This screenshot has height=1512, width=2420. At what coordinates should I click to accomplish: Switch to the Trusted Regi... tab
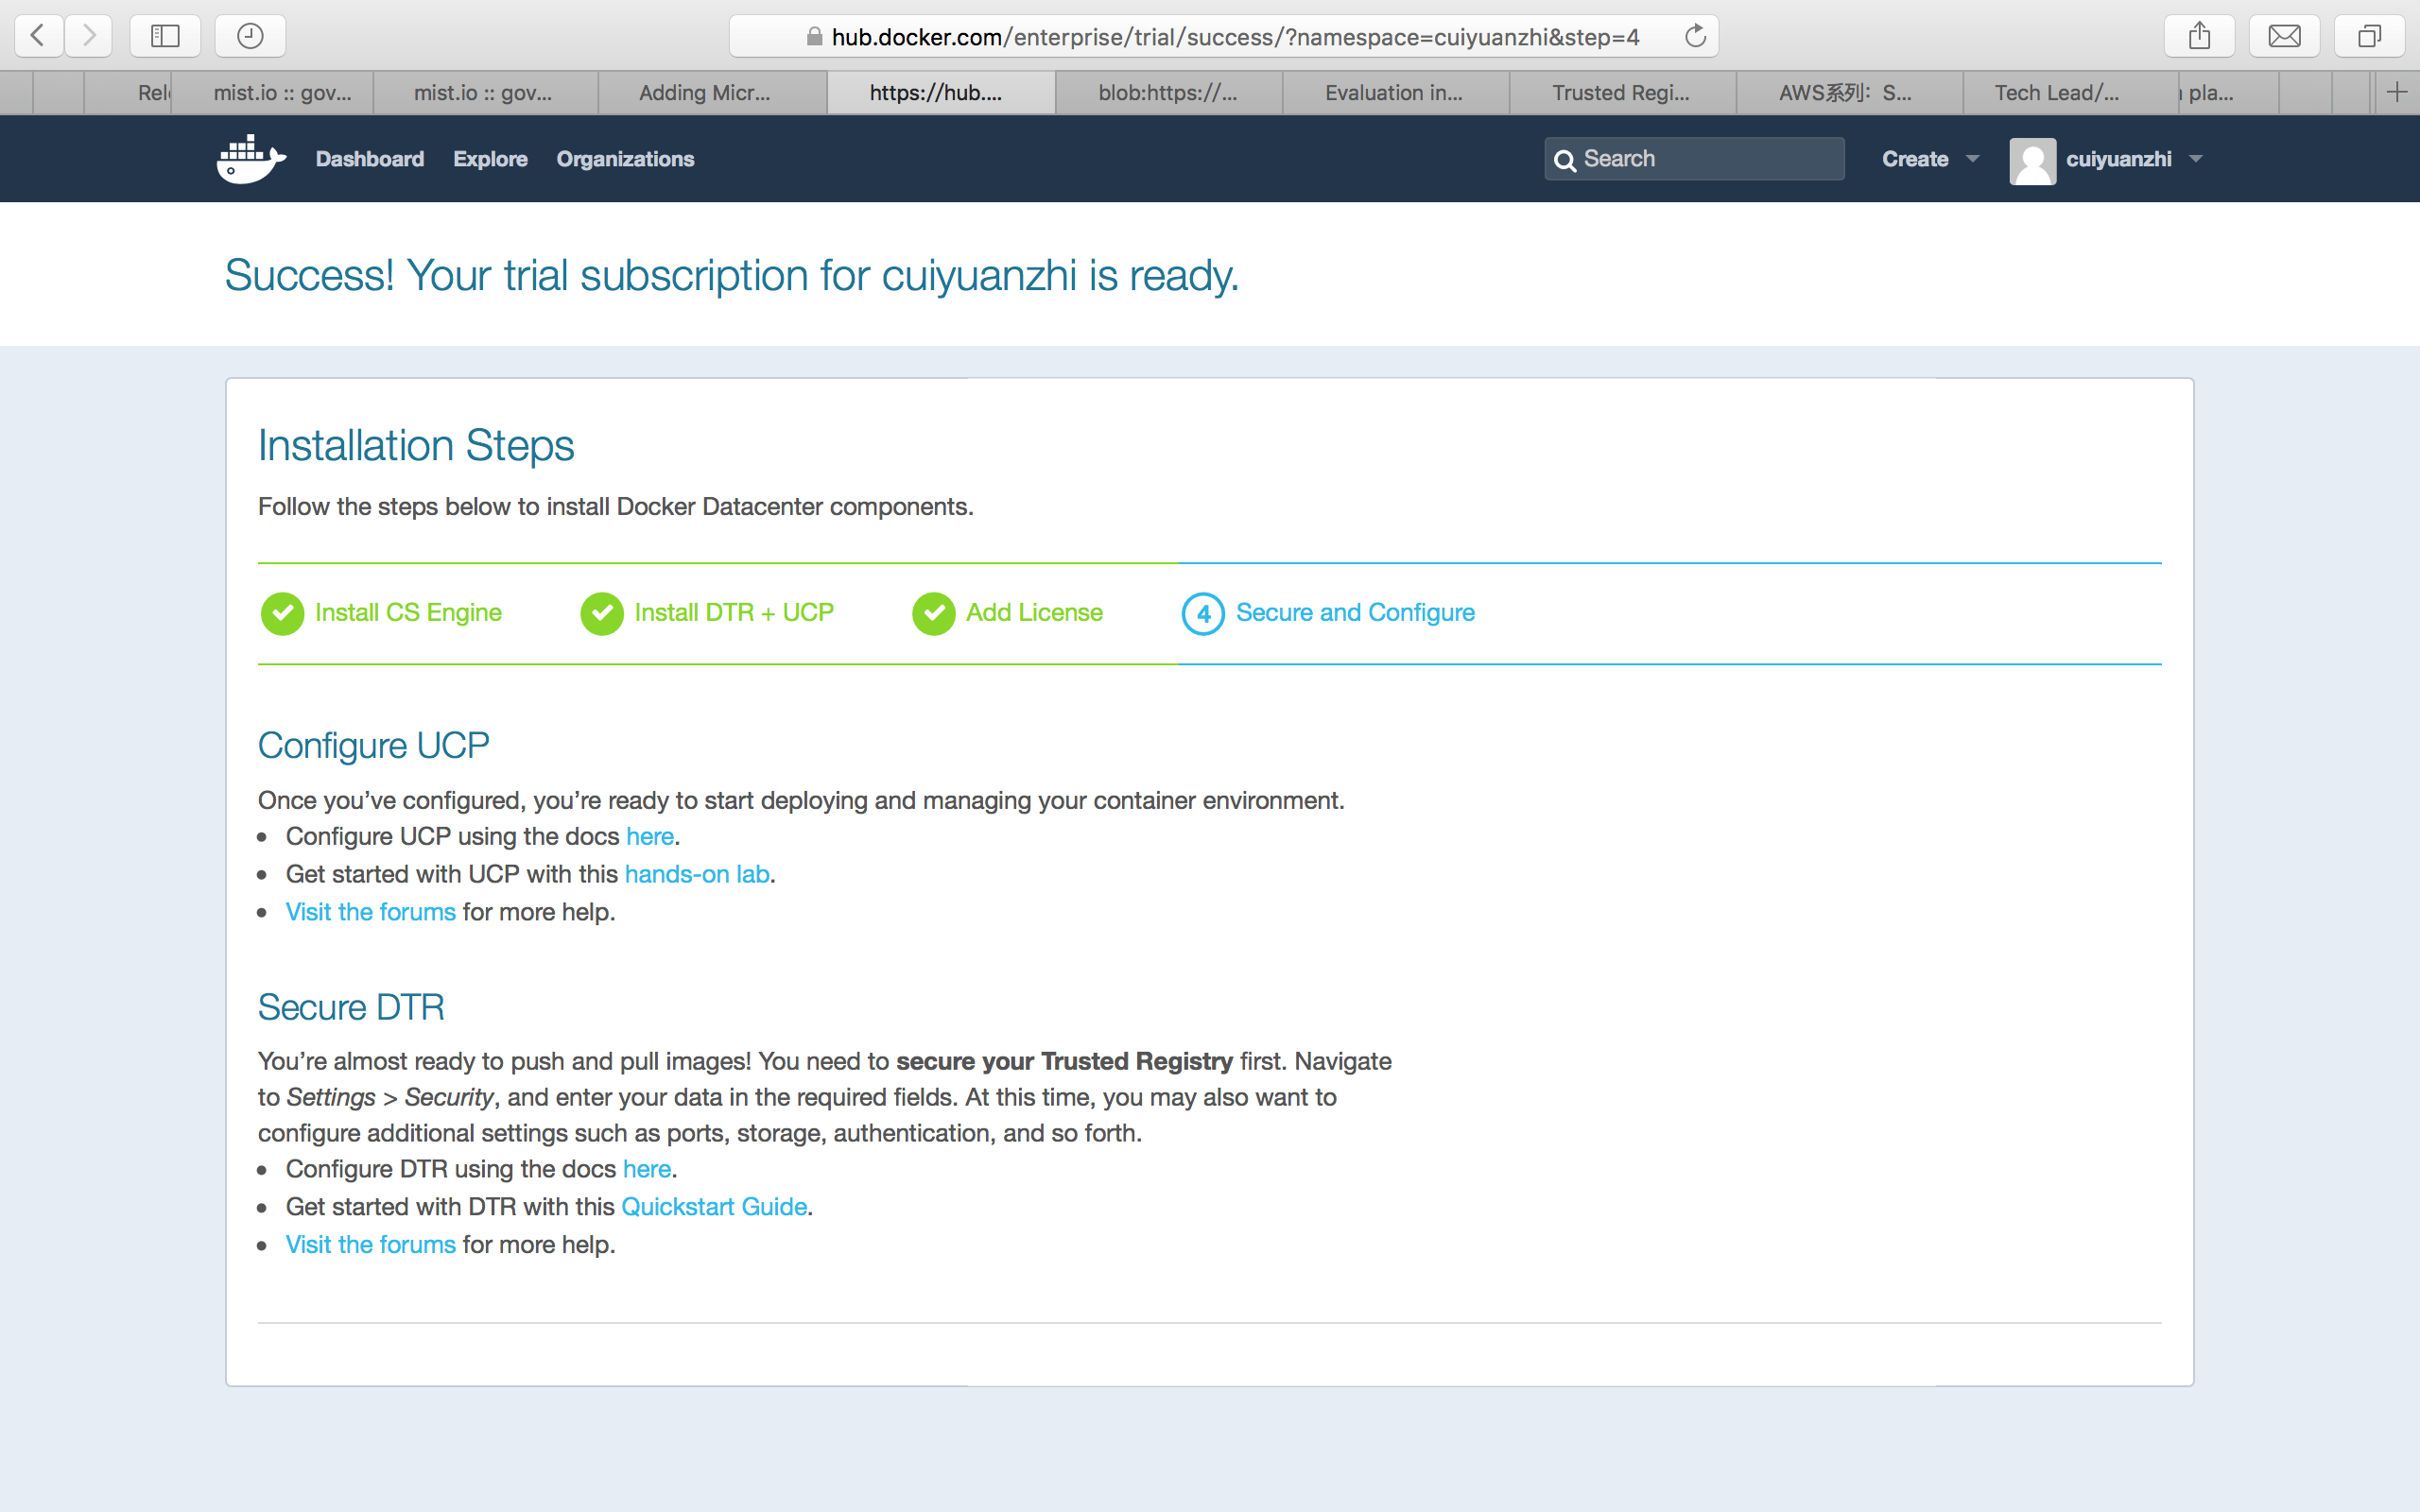coord(1621,93)
